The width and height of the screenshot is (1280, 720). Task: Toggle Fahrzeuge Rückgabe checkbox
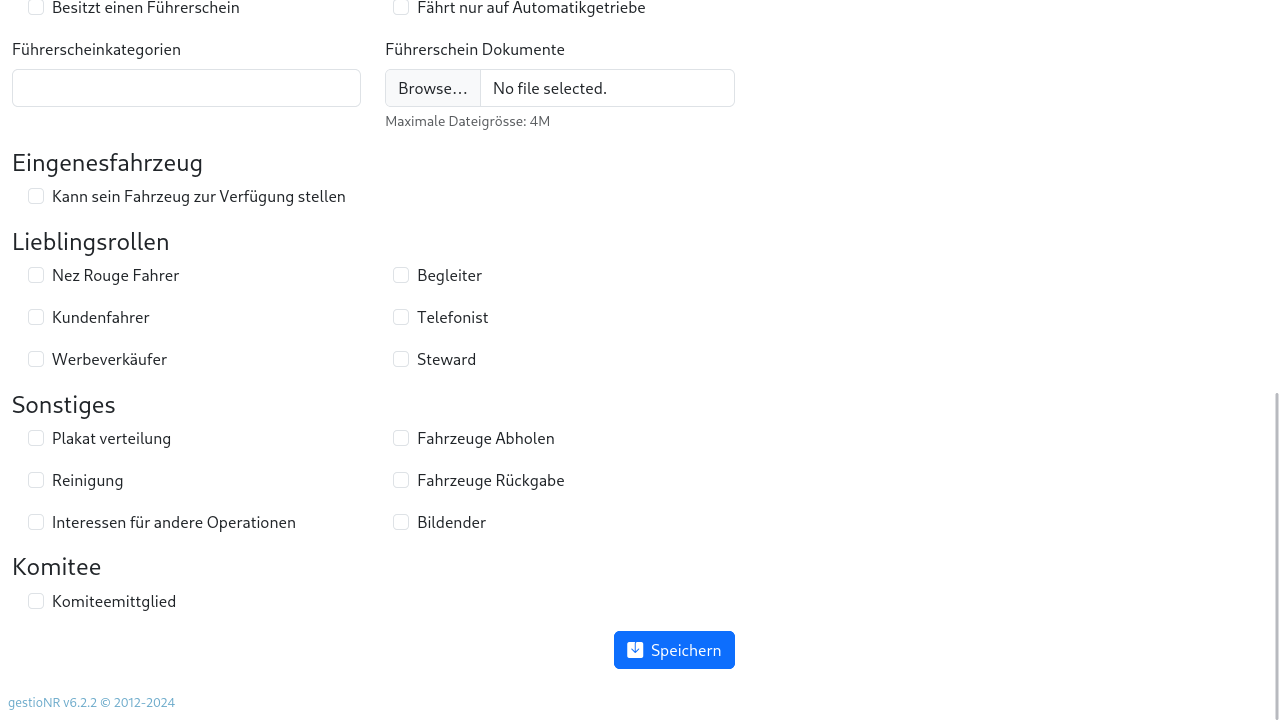[x=401, y=480]
